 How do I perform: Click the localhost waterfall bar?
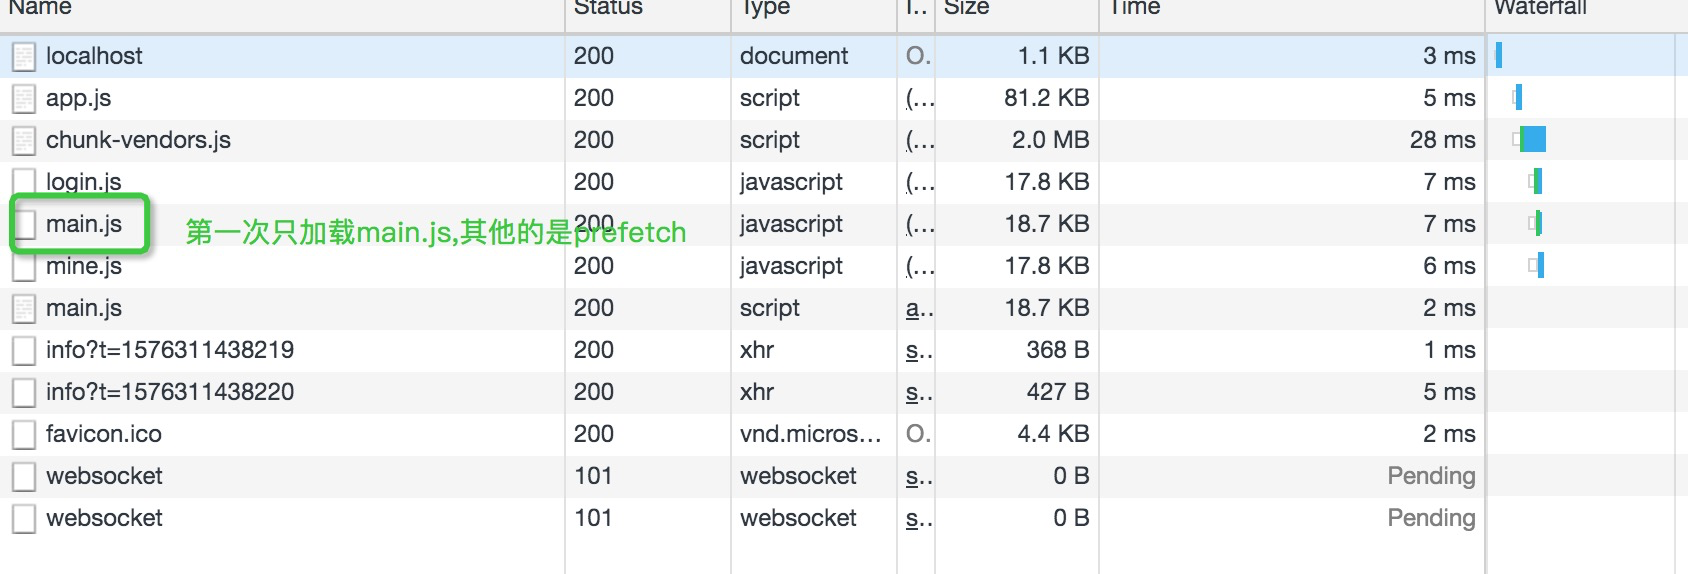point(1499,55)
